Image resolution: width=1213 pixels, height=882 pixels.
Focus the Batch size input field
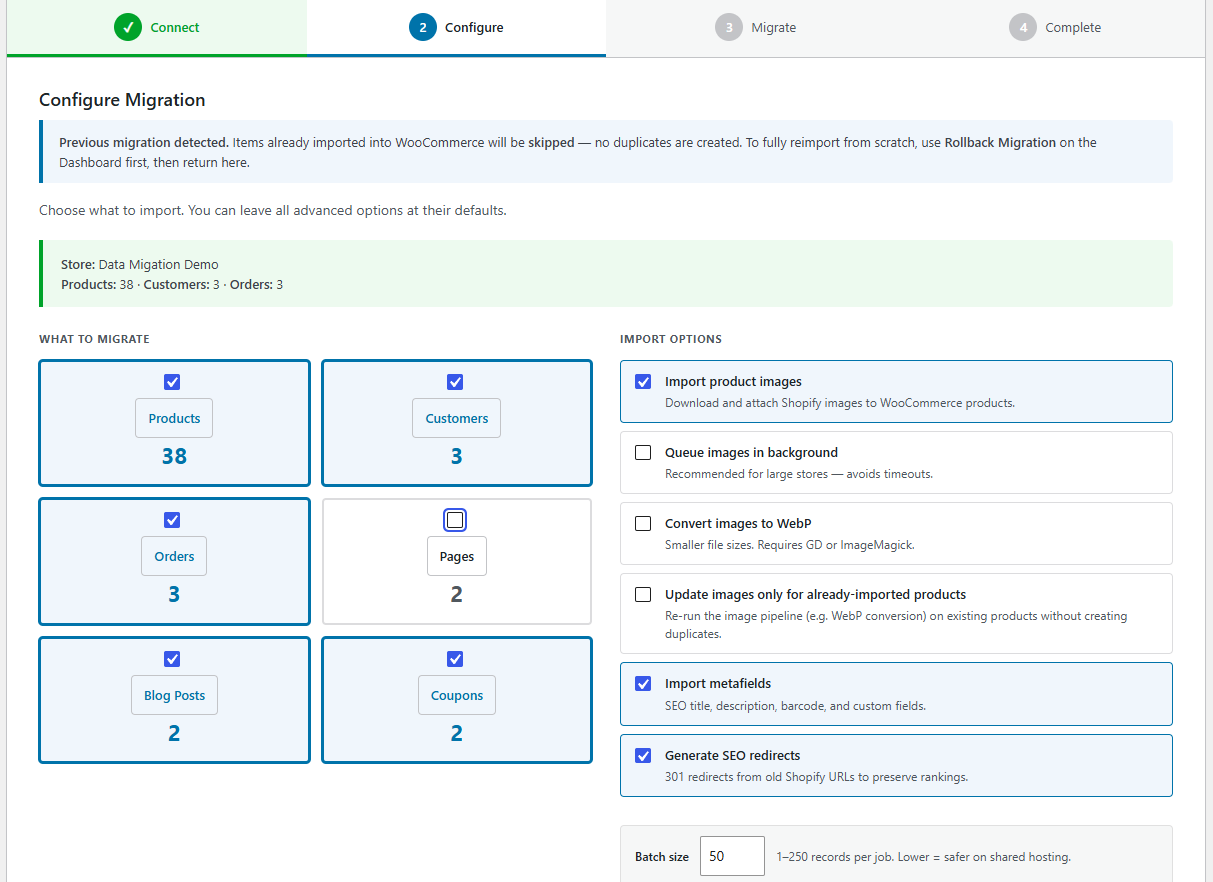point(732,856)
